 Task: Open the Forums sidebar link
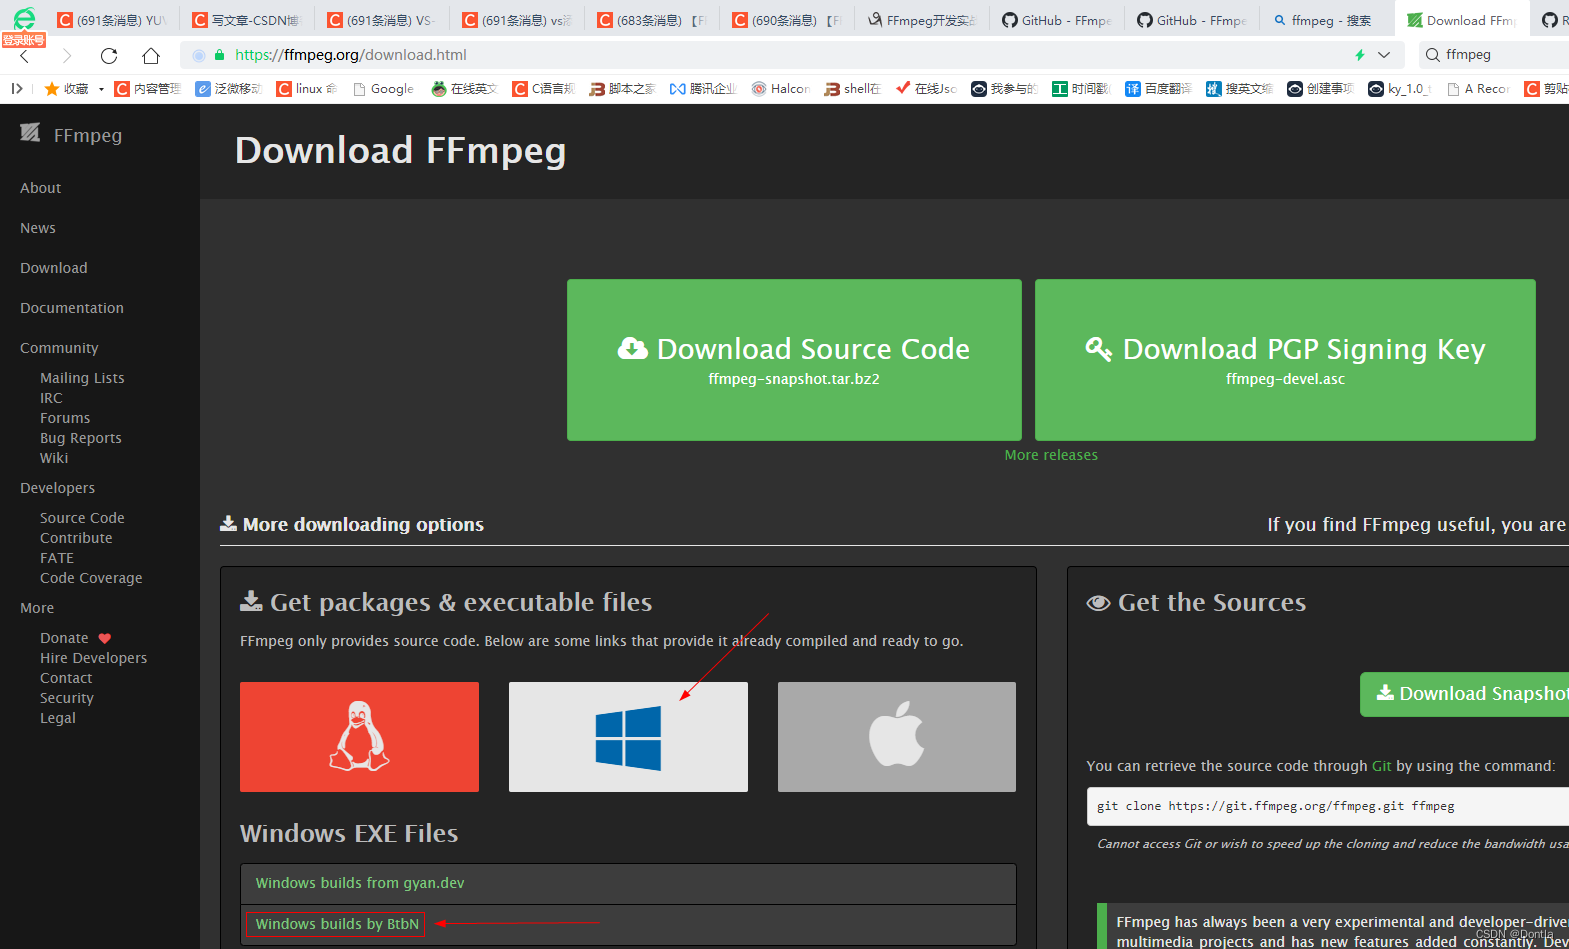coord(65,418)
